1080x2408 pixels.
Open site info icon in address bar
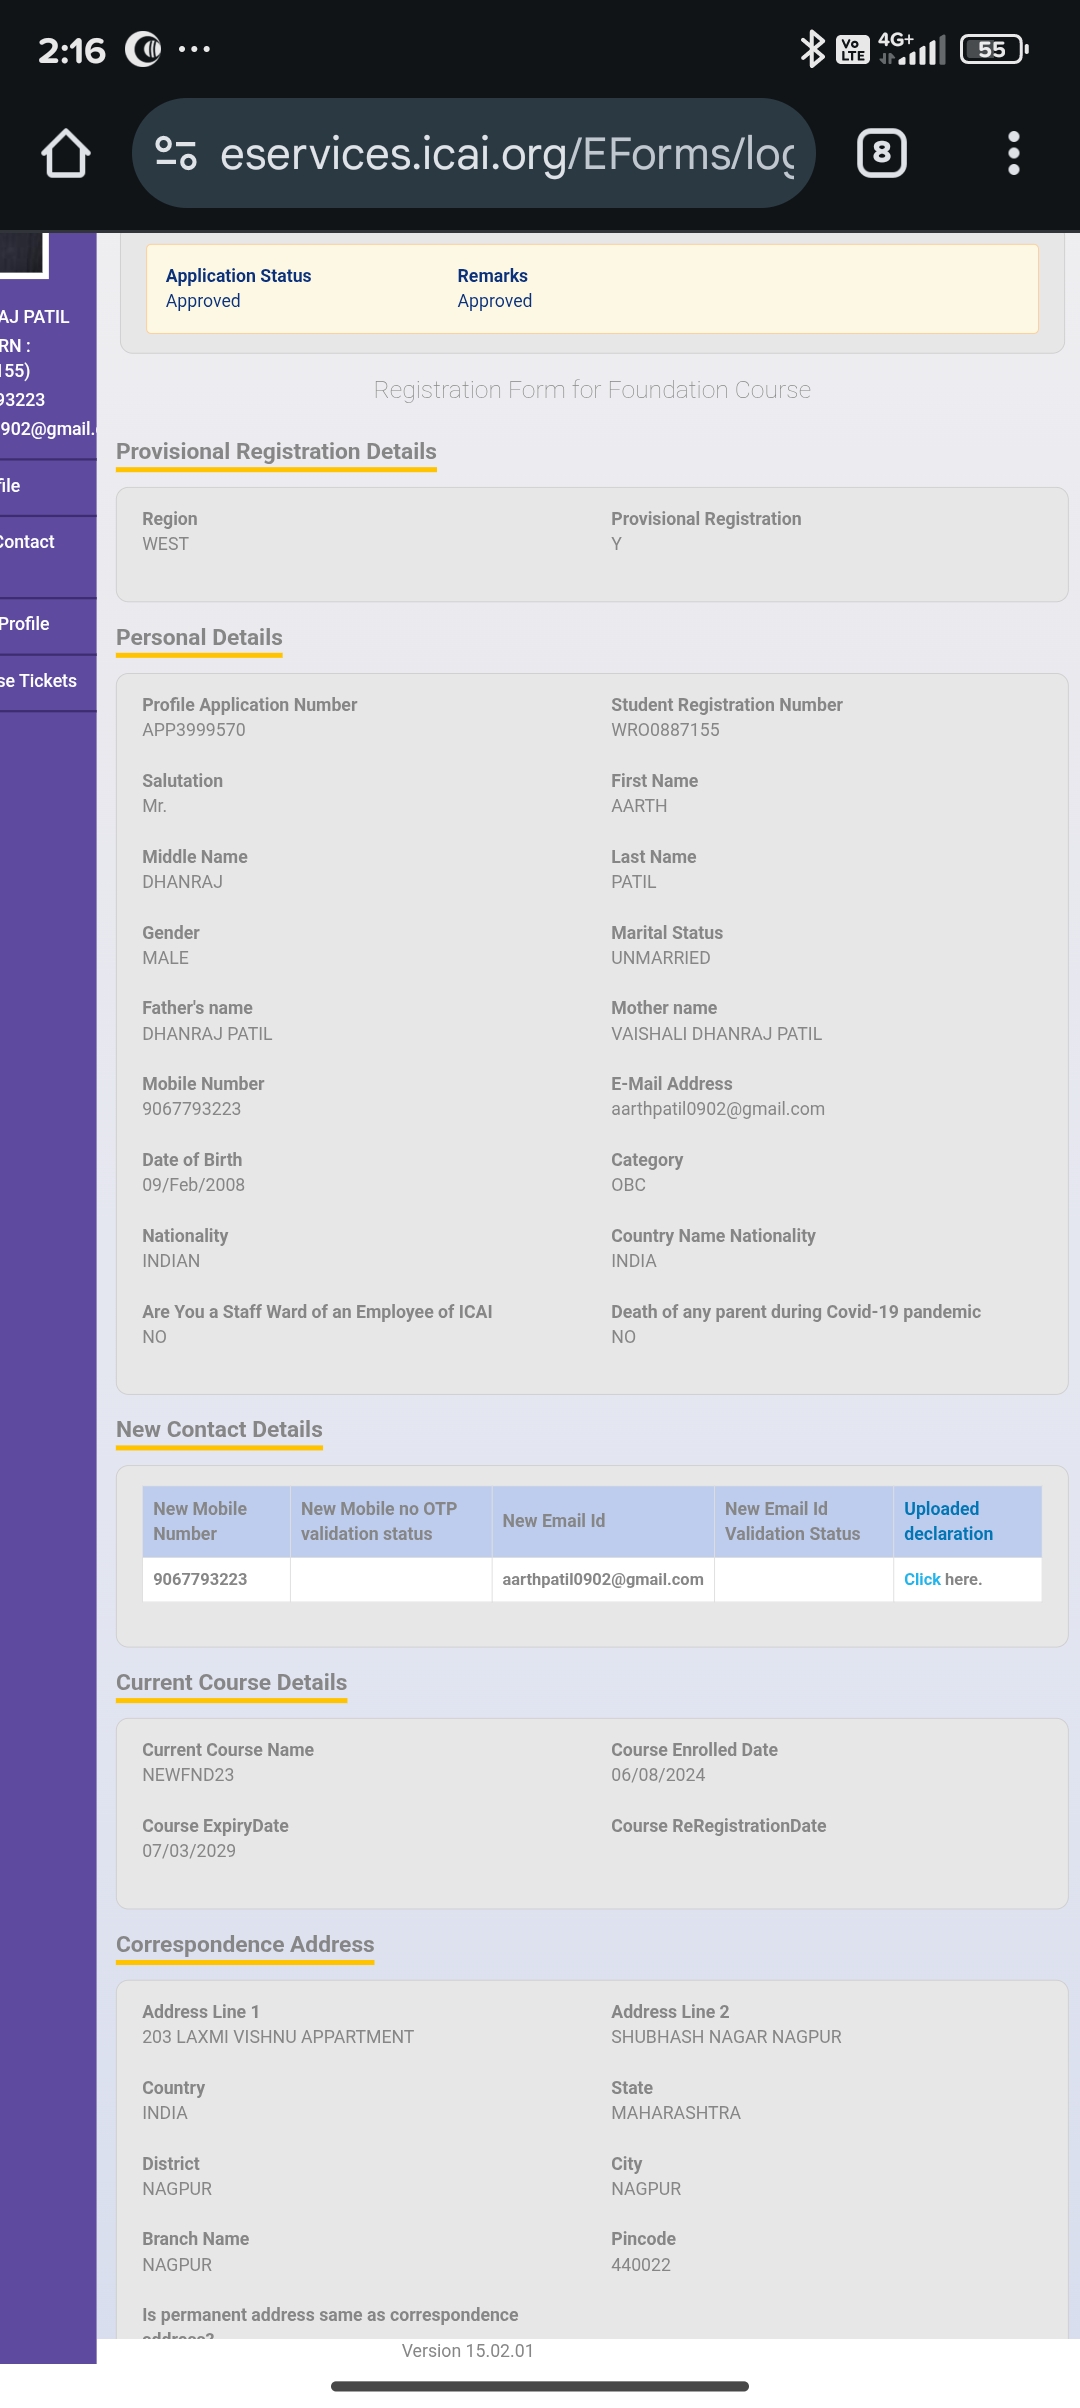(x=176, y=154)
